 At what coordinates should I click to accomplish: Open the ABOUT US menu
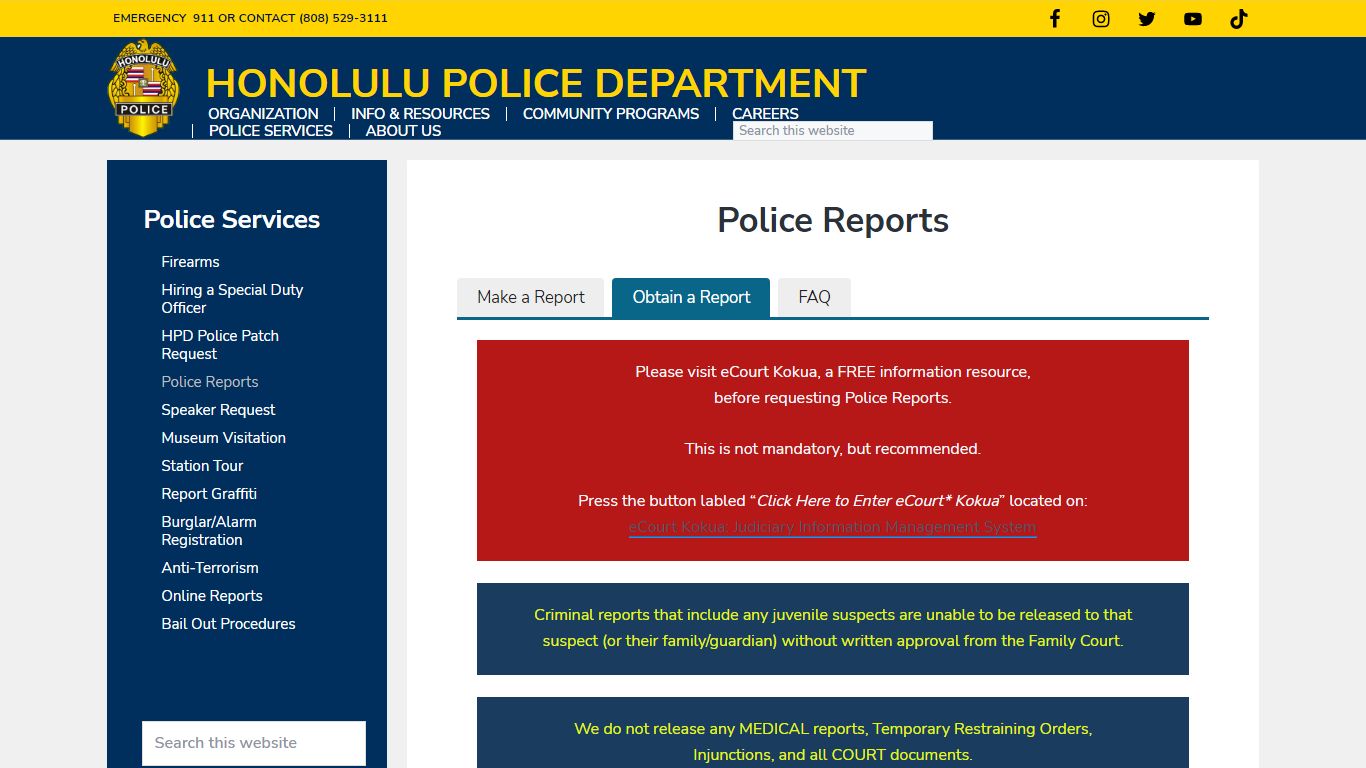point(403,131)
